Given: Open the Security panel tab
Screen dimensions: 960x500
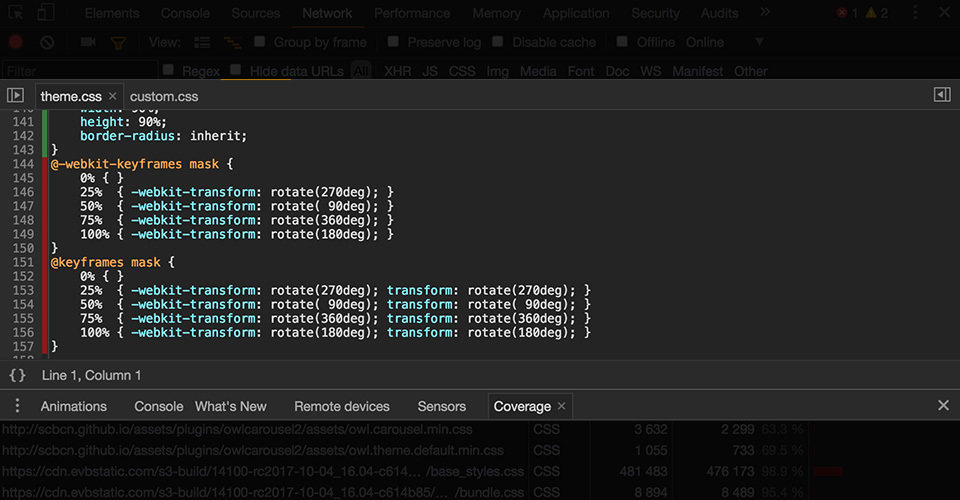Looking at the screenshot, I should (655, 13).
